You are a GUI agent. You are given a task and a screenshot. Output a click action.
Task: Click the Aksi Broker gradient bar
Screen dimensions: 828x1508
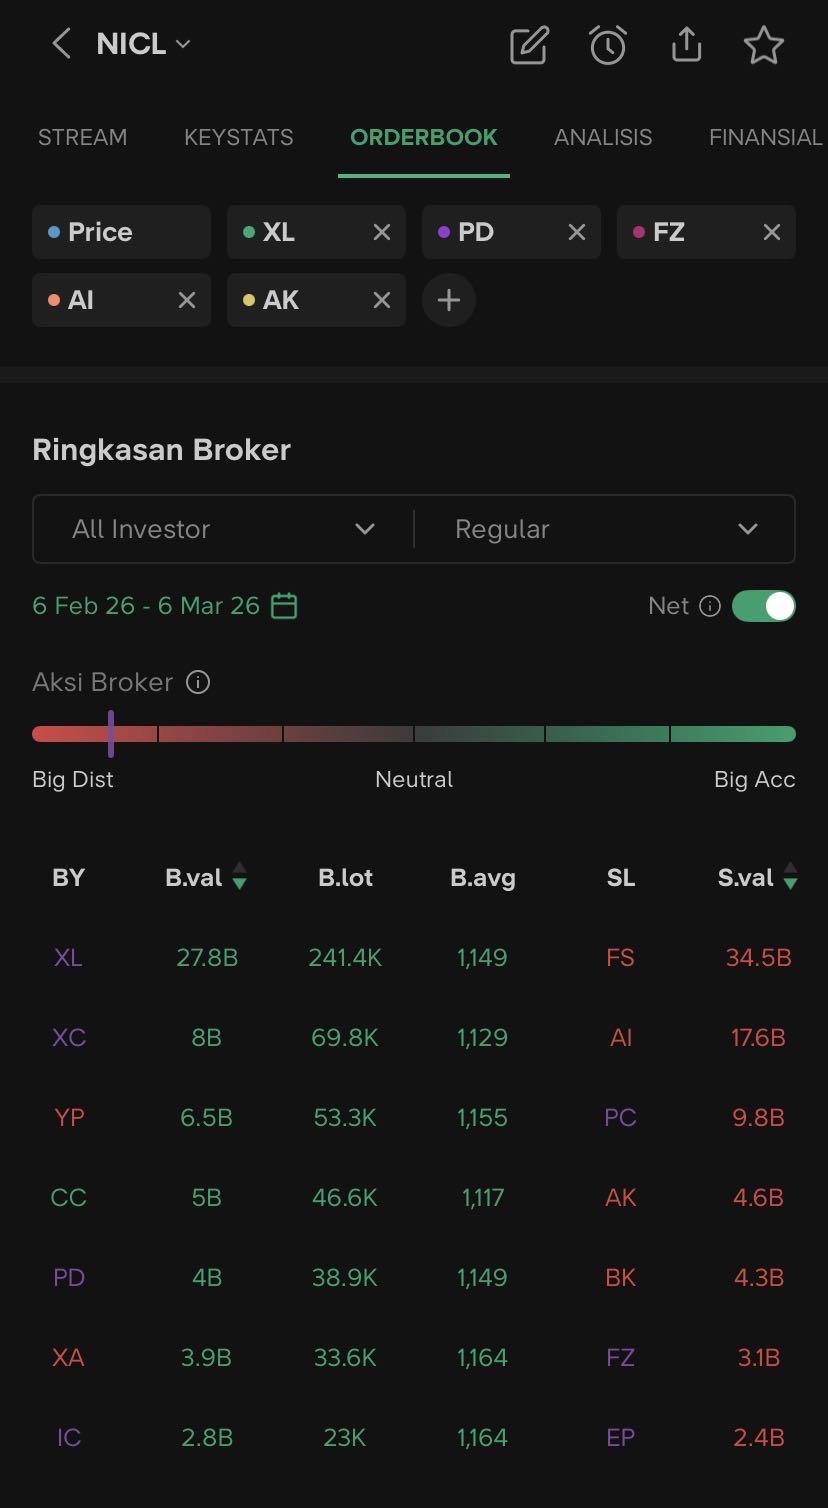click(x=414, y=734)
